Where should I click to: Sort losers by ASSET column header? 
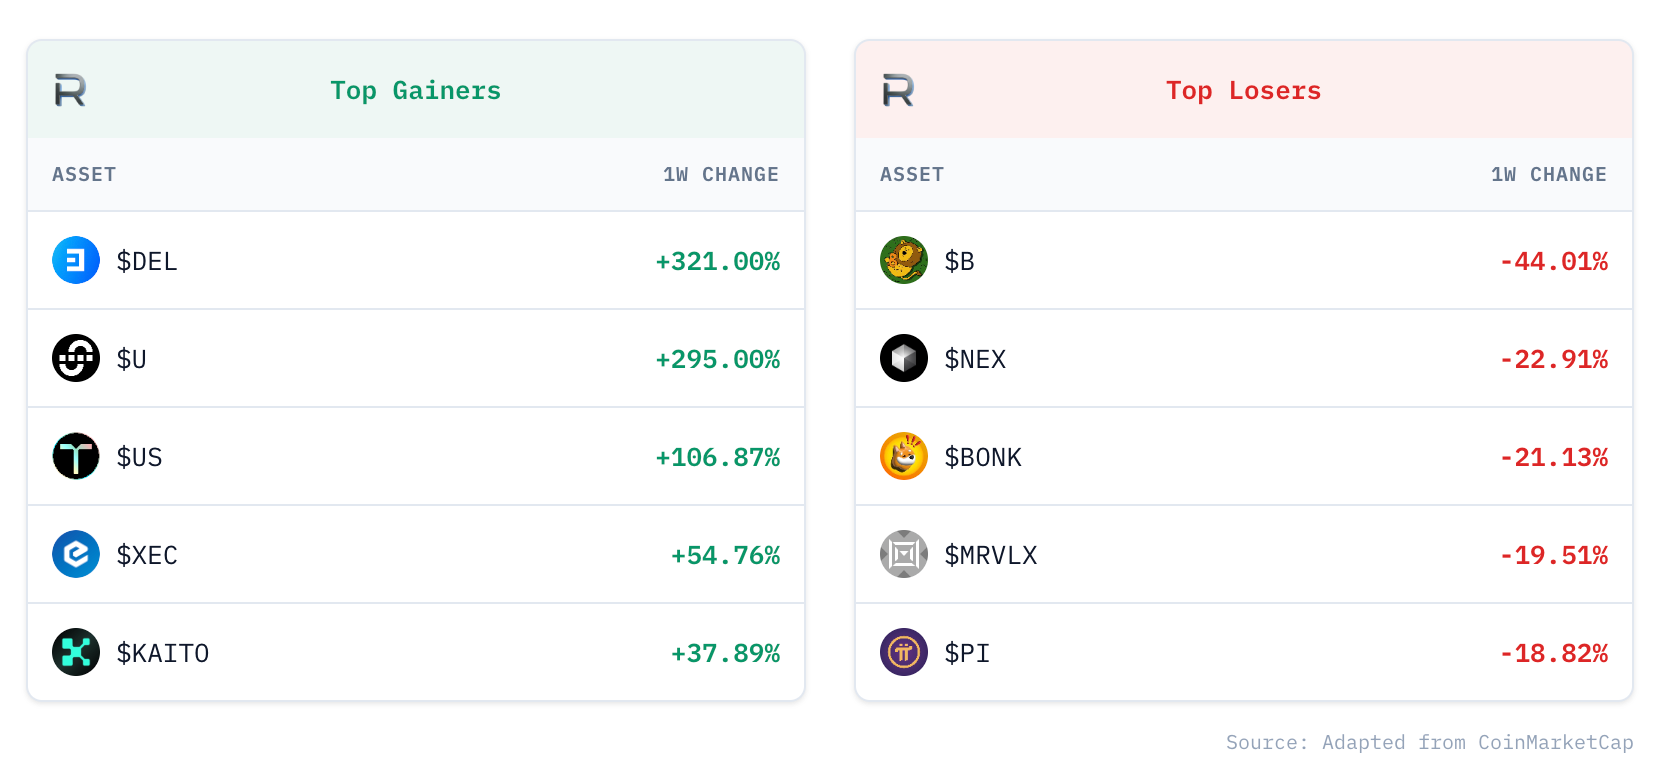click(912, 174)
